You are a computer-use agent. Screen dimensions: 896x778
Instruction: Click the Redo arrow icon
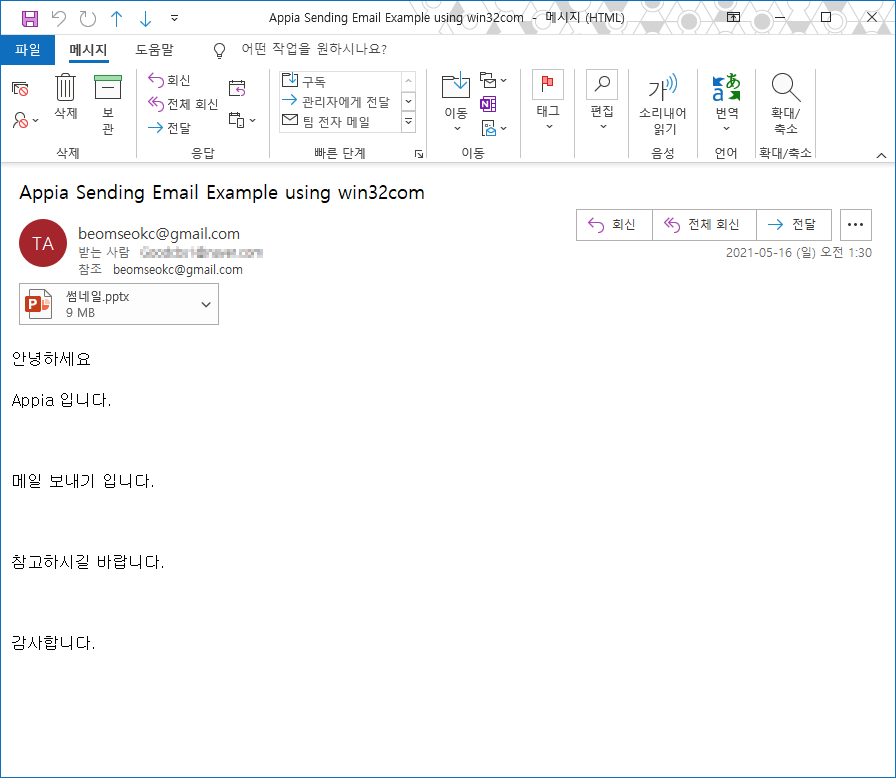pos(88,19)
